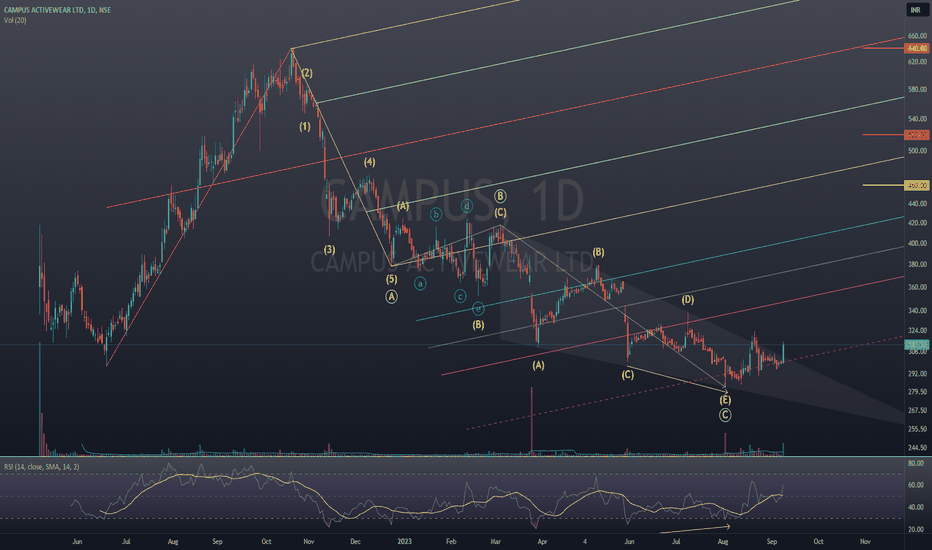Open the INR currency selector
The image size is (932, 550).
coord(916,10)
